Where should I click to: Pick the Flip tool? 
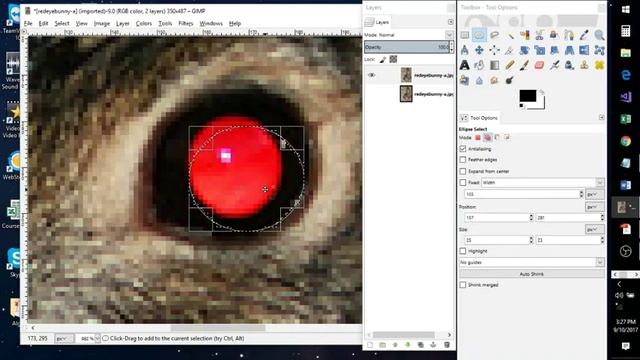pyautogui.click(x=584, y=50)
